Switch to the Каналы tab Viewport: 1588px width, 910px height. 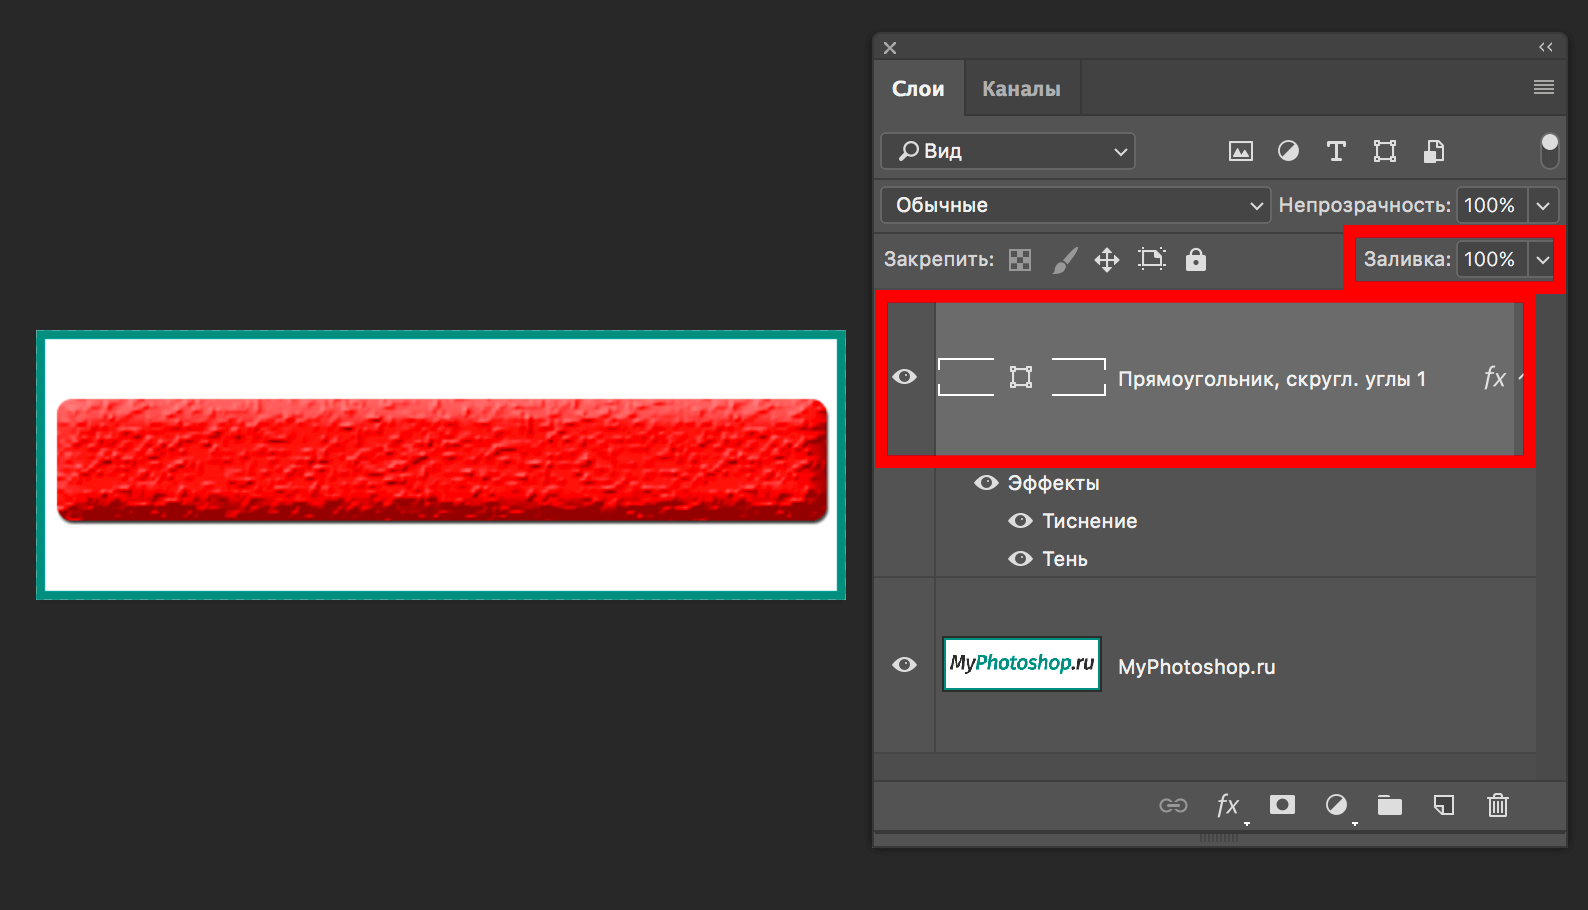1021,89
